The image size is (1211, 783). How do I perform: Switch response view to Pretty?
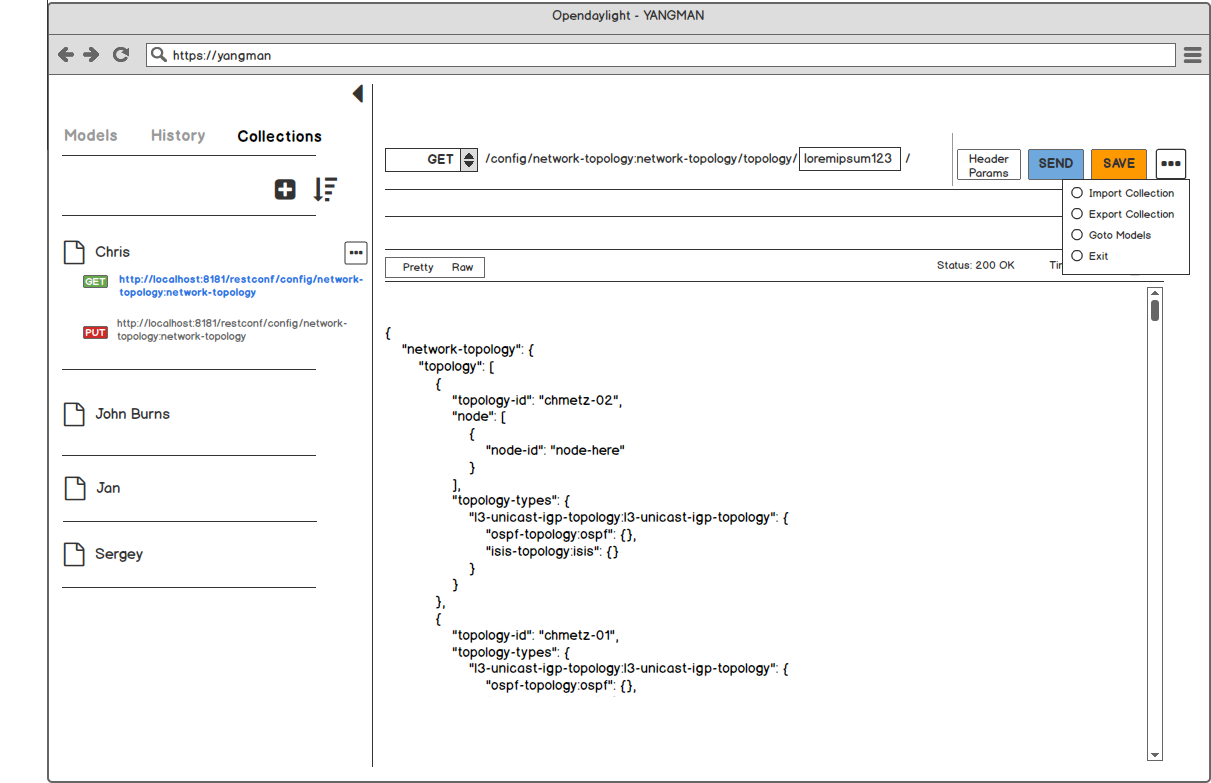(x=418, y=267)
